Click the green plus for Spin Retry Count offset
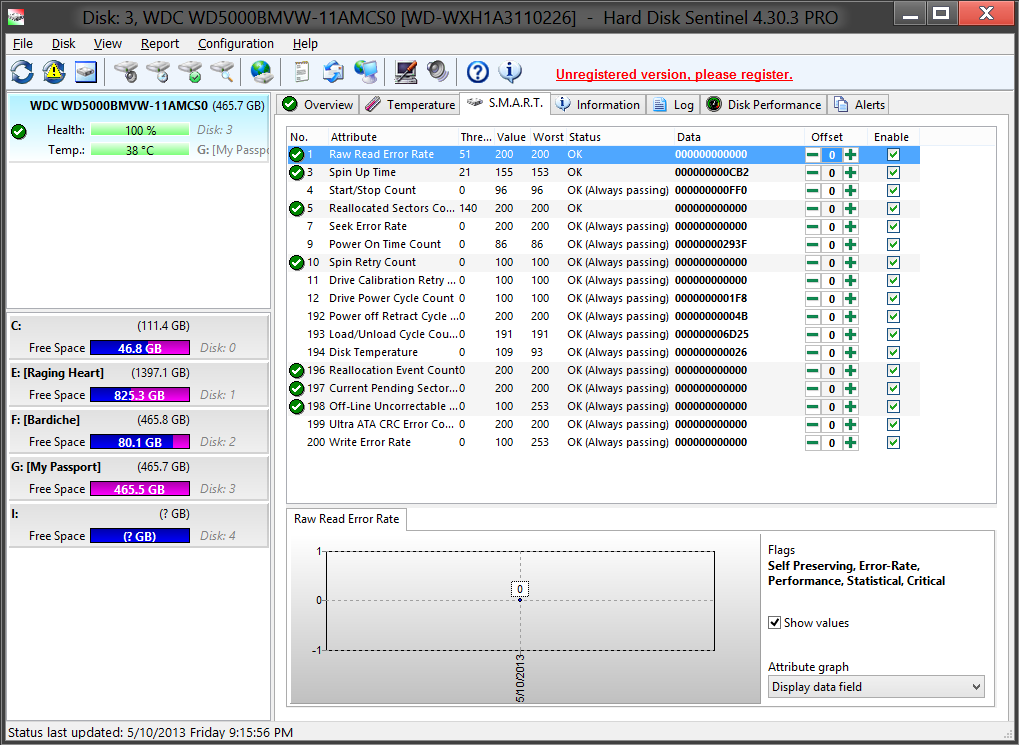The height and width of the screenshot is (745, 1019). [x=850, y=263]
